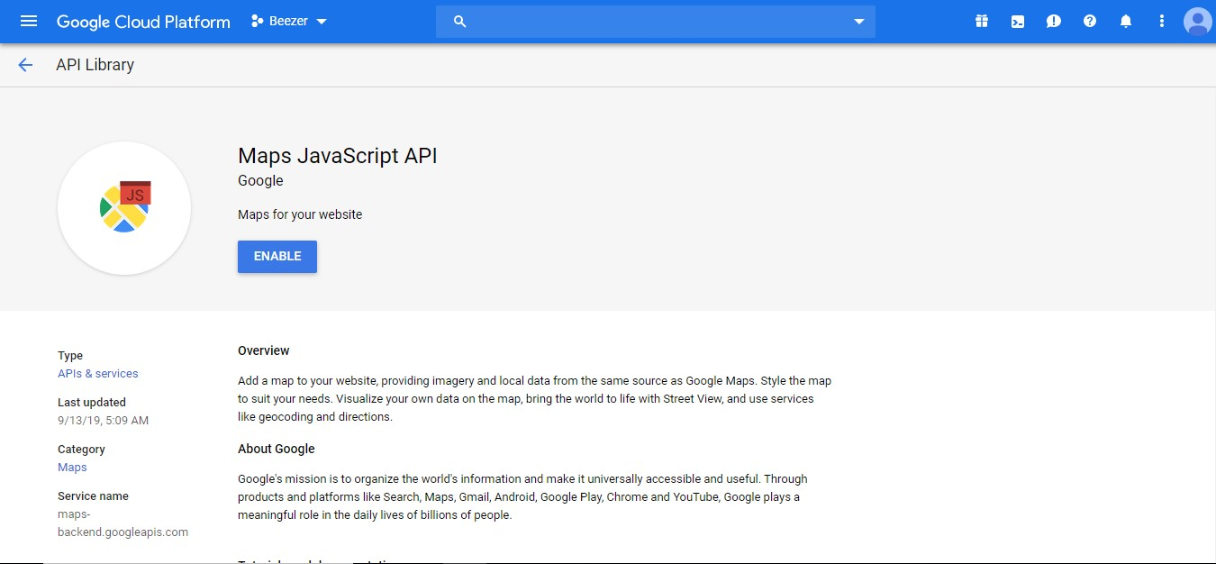Open the send feedback icon
Viewport: 1217px width, 564px height.
point(1053,21)
